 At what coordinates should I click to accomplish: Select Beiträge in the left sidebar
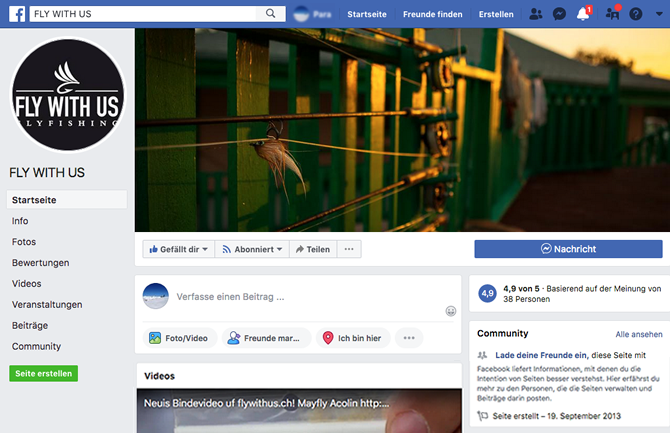coord(30,326)
